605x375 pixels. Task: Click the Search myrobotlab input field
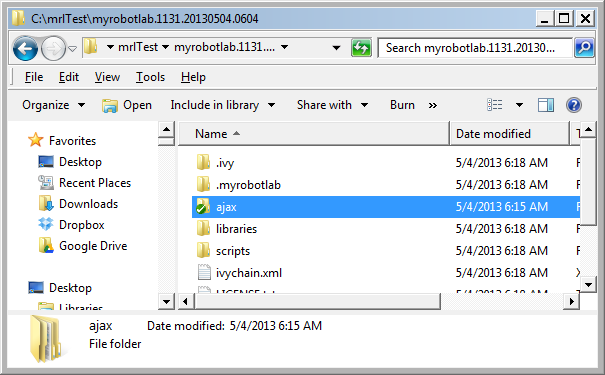(475, 48)
